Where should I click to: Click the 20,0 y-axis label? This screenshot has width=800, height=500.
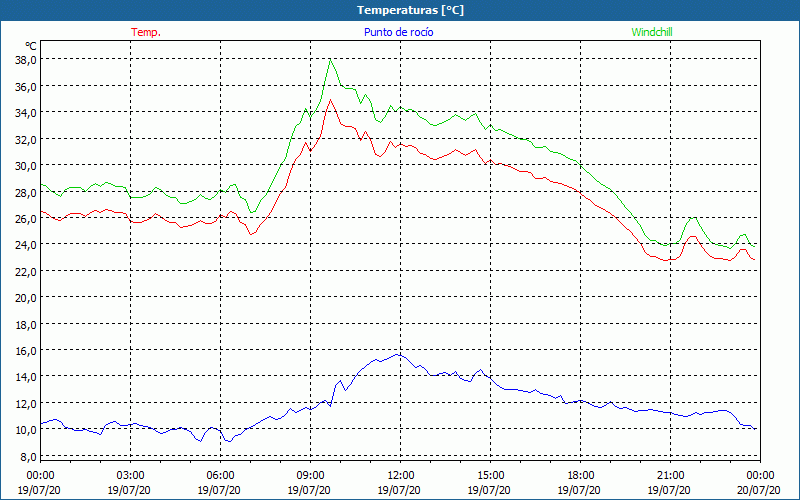click(27, 298)
